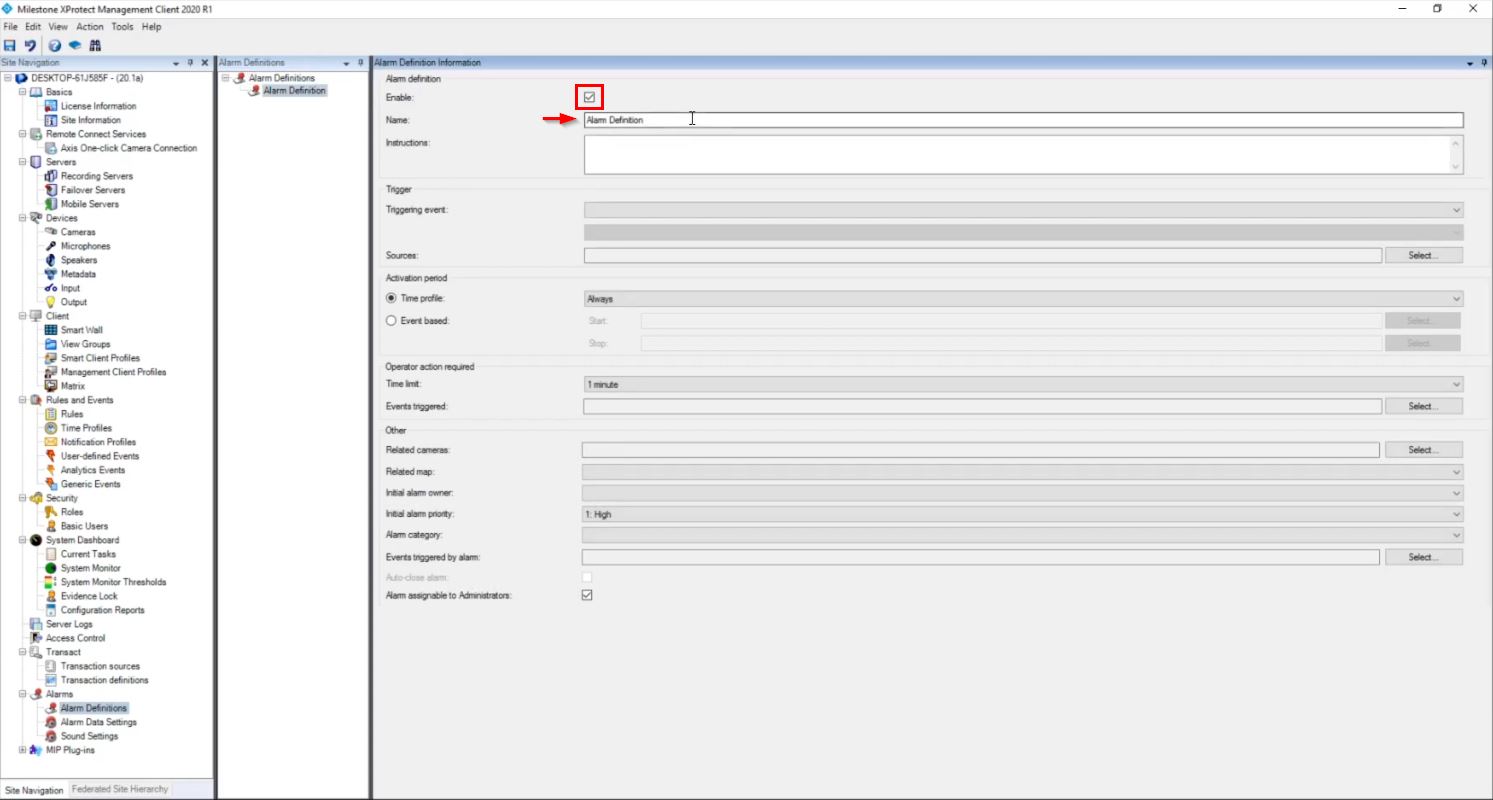1493x800 pixels.
Task: Open the Alarm category dropdown
Action: (1022, 535)
